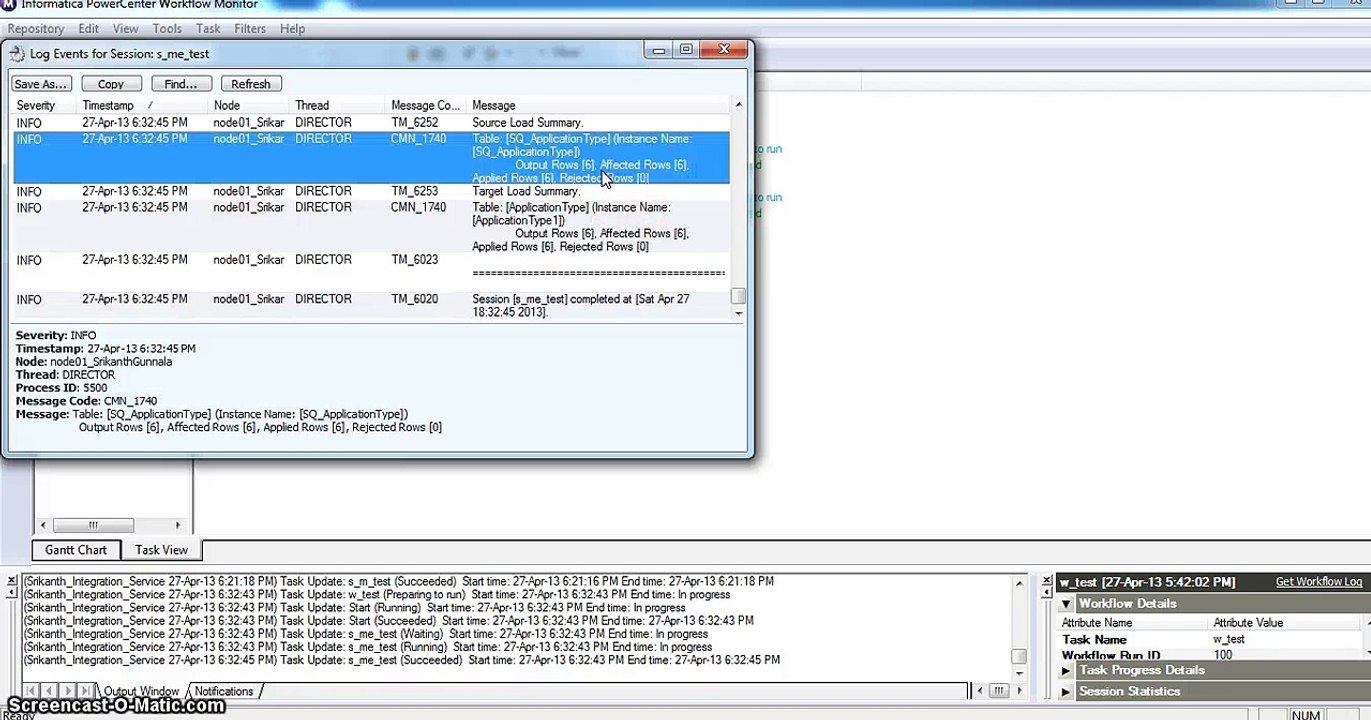Click the Informatica 'M' application icon
The image size is (1371, 720).
click(x=8, y=4)
